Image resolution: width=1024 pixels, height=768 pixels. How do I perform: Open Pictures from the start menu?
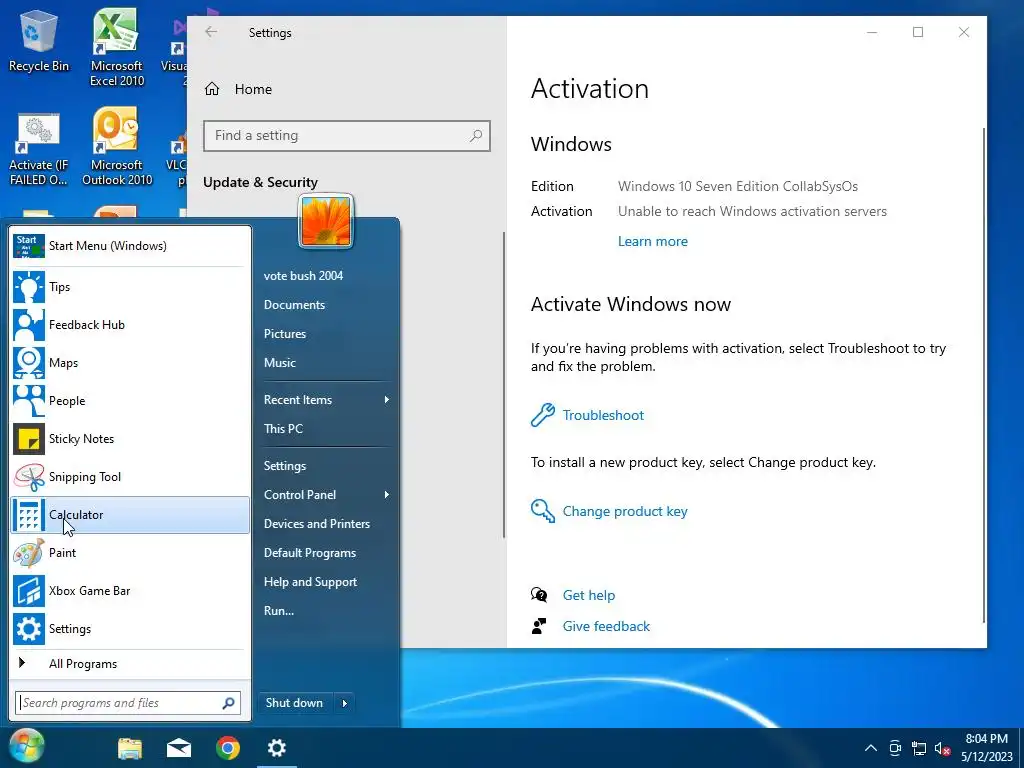tap(285, 334)
